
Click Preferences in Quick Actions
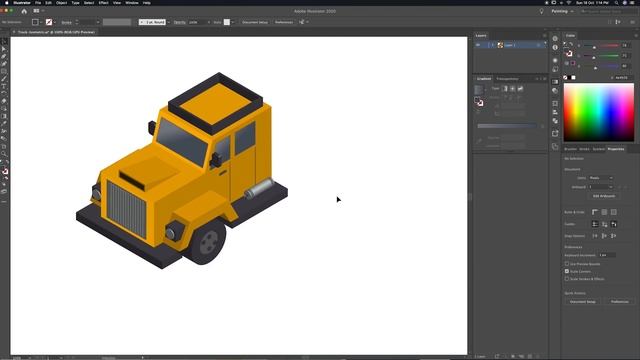620,302
